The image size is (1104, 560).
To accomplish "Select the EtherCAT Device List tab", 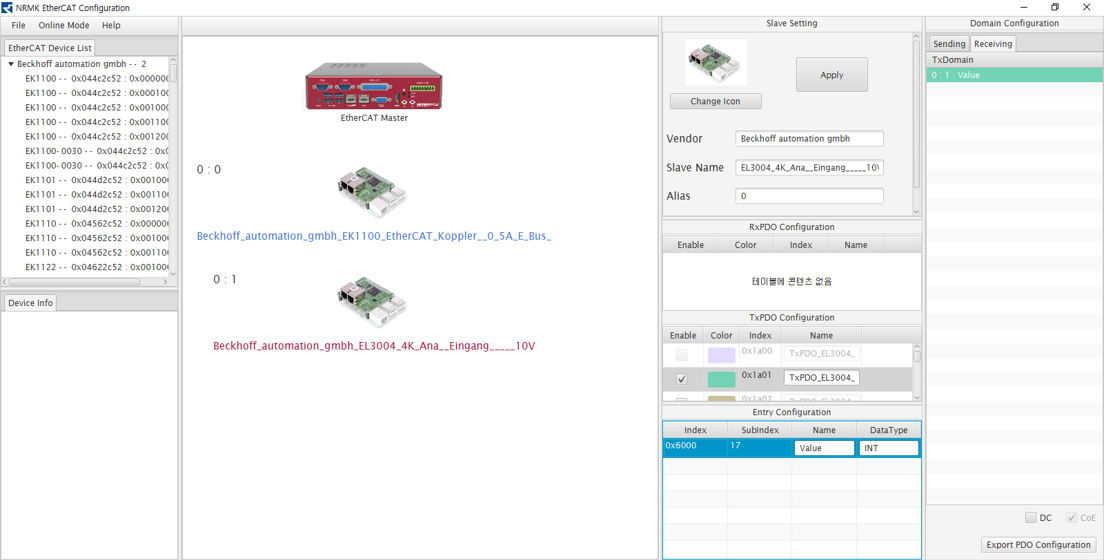I will [x=50, y=48].
